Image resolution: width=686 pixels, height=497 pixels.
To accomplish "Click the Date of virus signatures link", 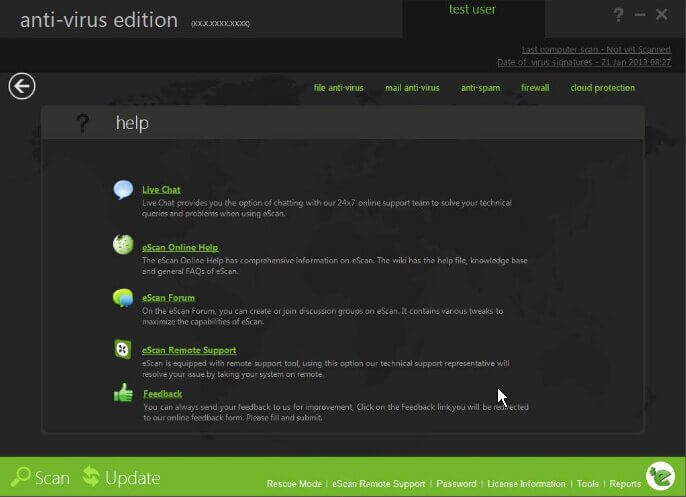I will coord(584,62).
